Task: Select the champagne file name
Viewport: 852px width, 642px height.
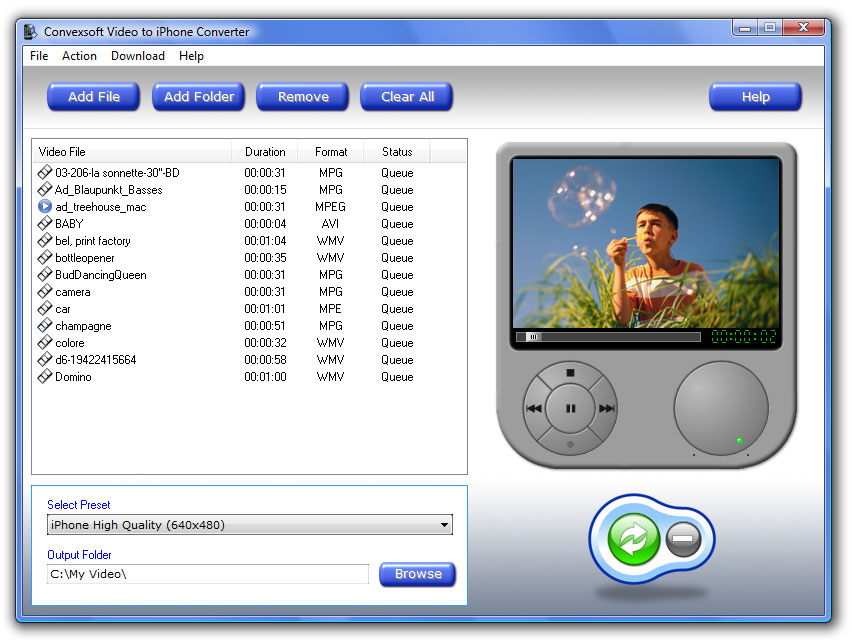Action: [83, 326]
